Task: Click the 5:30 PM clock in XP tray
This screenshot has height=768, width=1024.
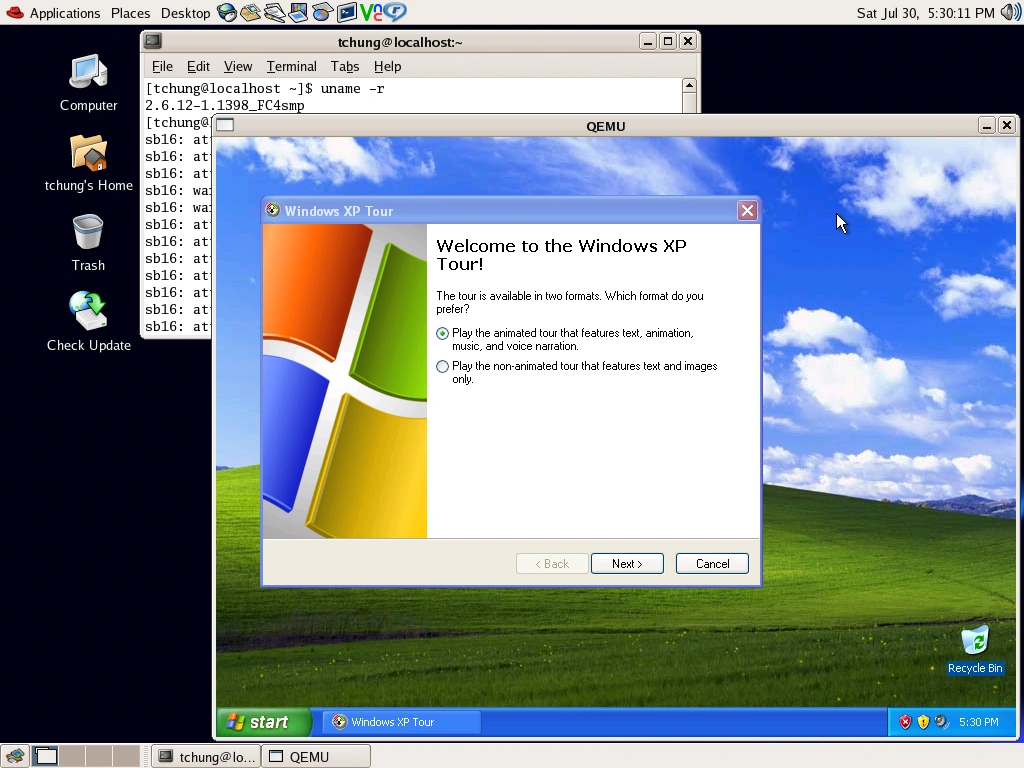Action: (x=978, y=722)
